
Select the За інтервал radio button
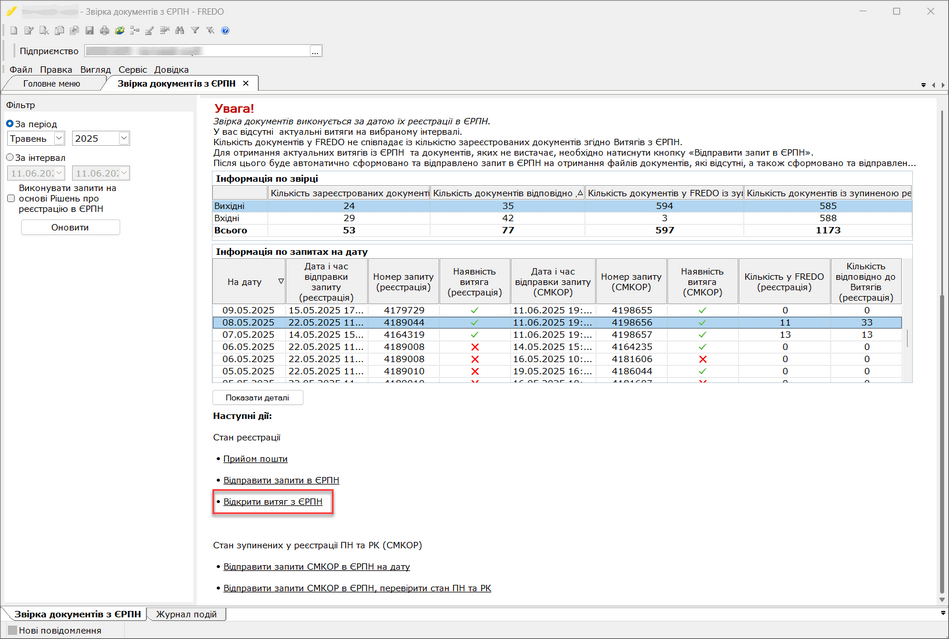click(10, 157)
